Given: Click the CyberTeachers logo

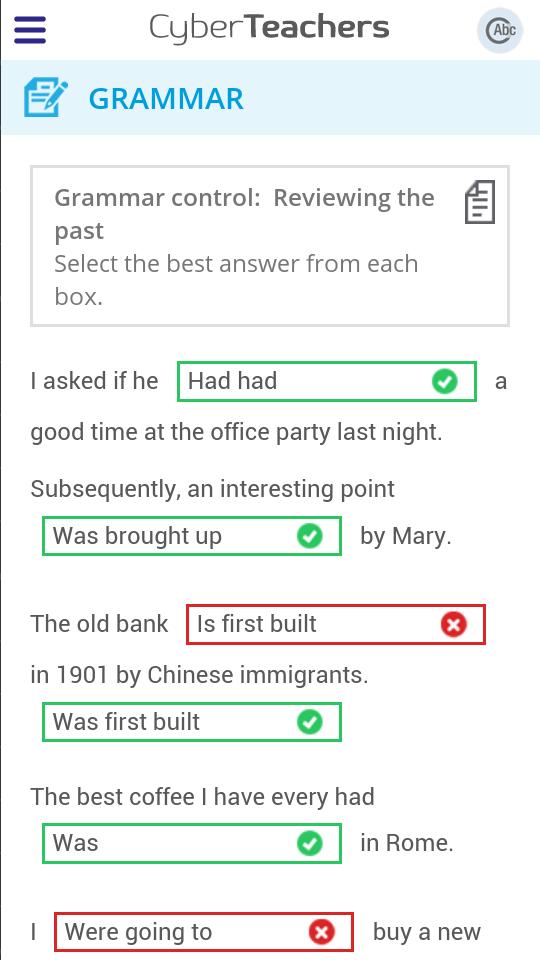Looking at the screenshot, I should (269, 28).
